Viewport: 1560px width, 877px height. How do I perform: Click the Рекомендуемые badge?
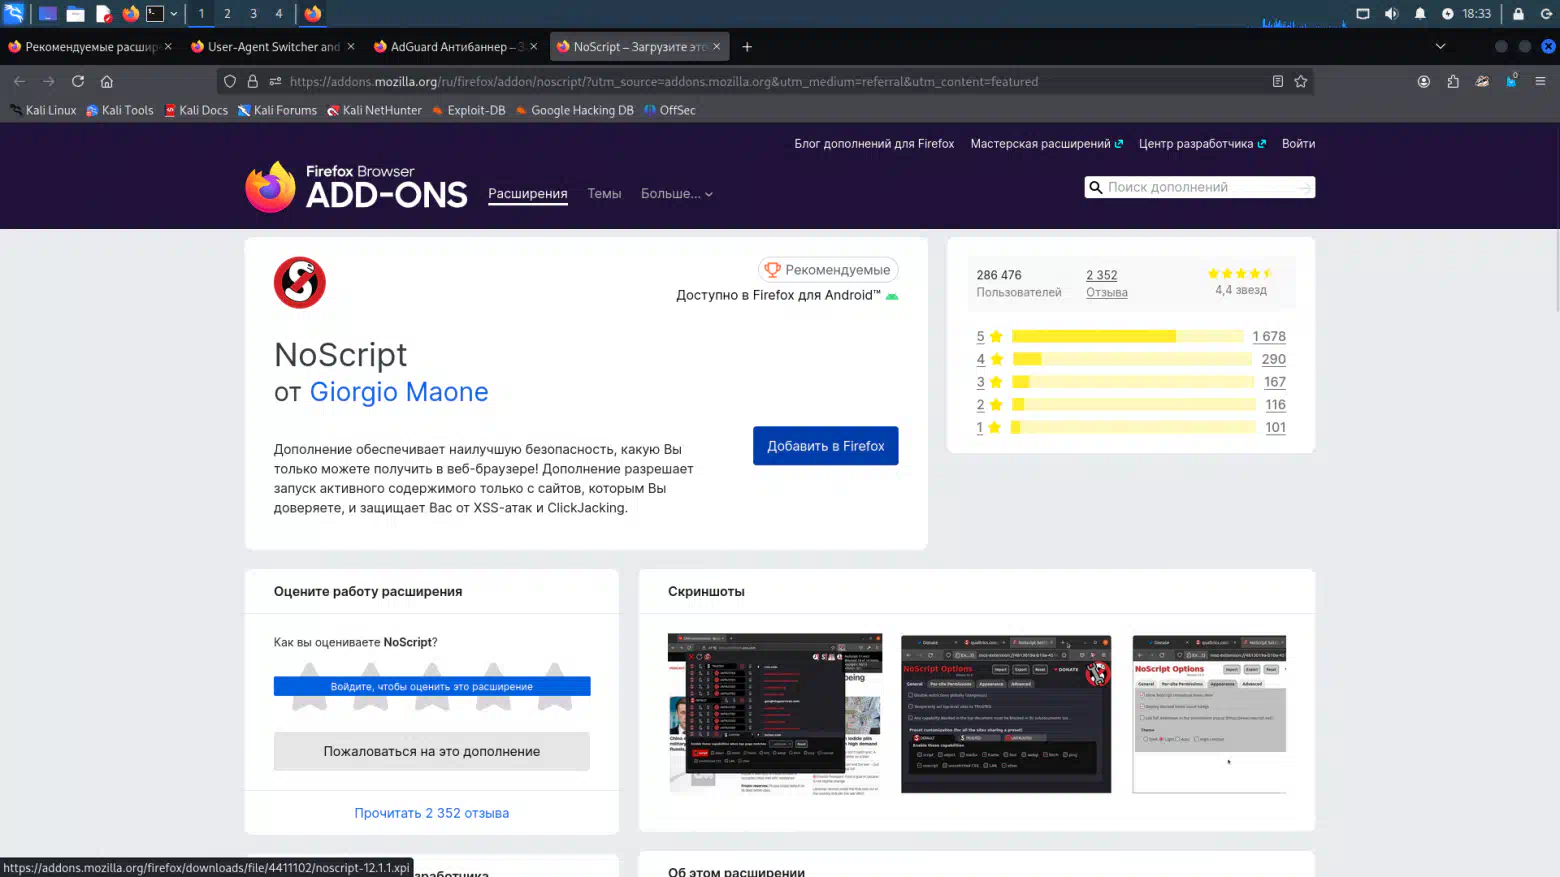pyautogui.click(x=828, y=270)
